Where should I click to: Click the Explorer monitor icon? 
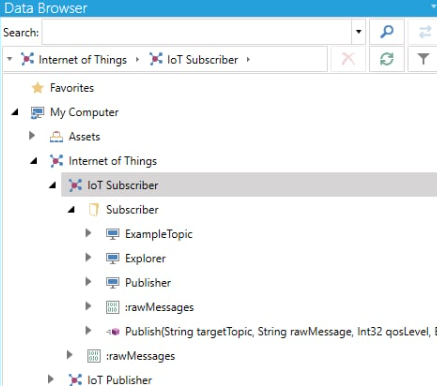click(x=113, y=258)
